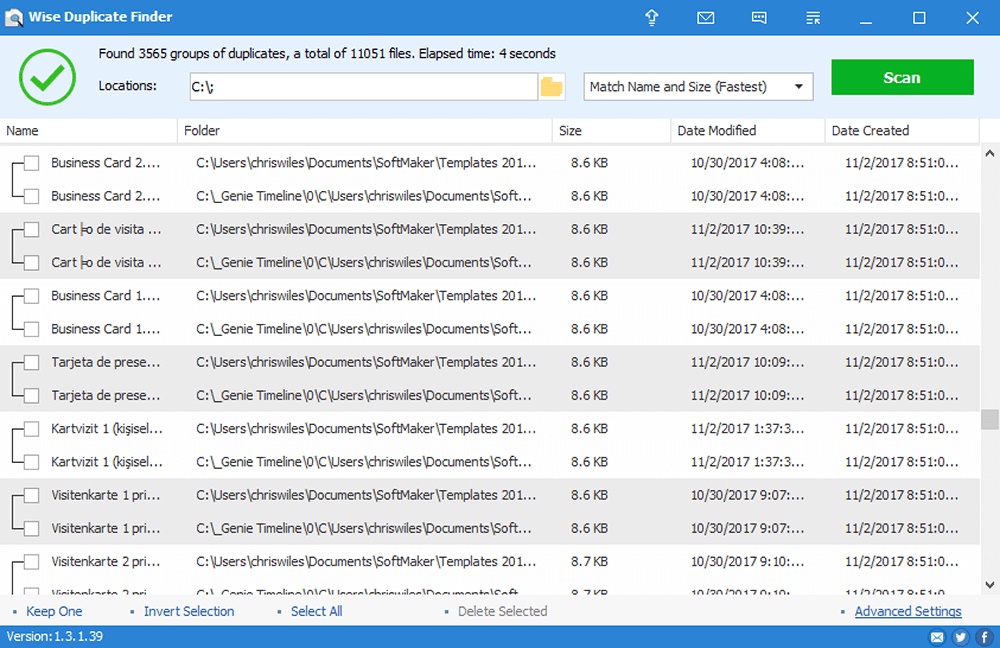This screenshot has width=1000, height=648.
Task: Sort by the Size column header
Action: [612, 131]
